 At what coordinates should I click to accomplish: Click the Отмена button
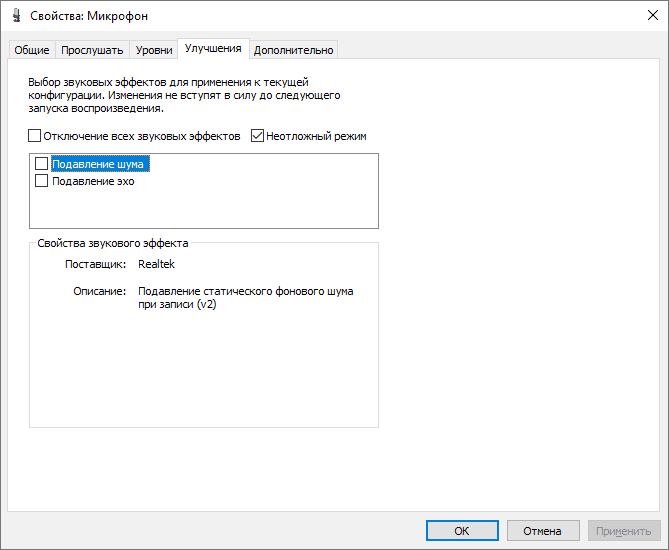coord(543,531)
